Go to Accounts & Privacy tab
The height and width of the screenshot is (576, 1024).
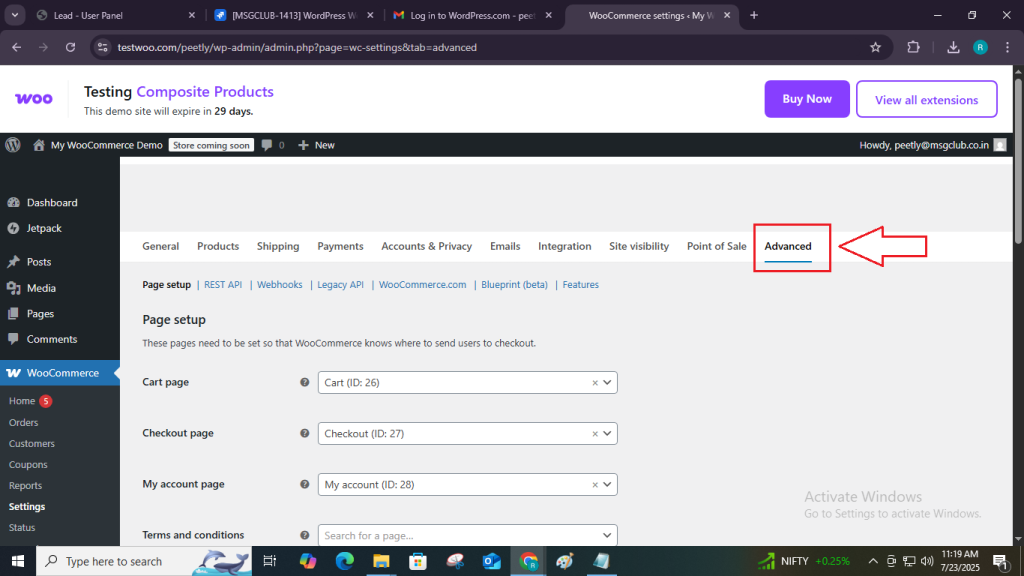(426, 246)
